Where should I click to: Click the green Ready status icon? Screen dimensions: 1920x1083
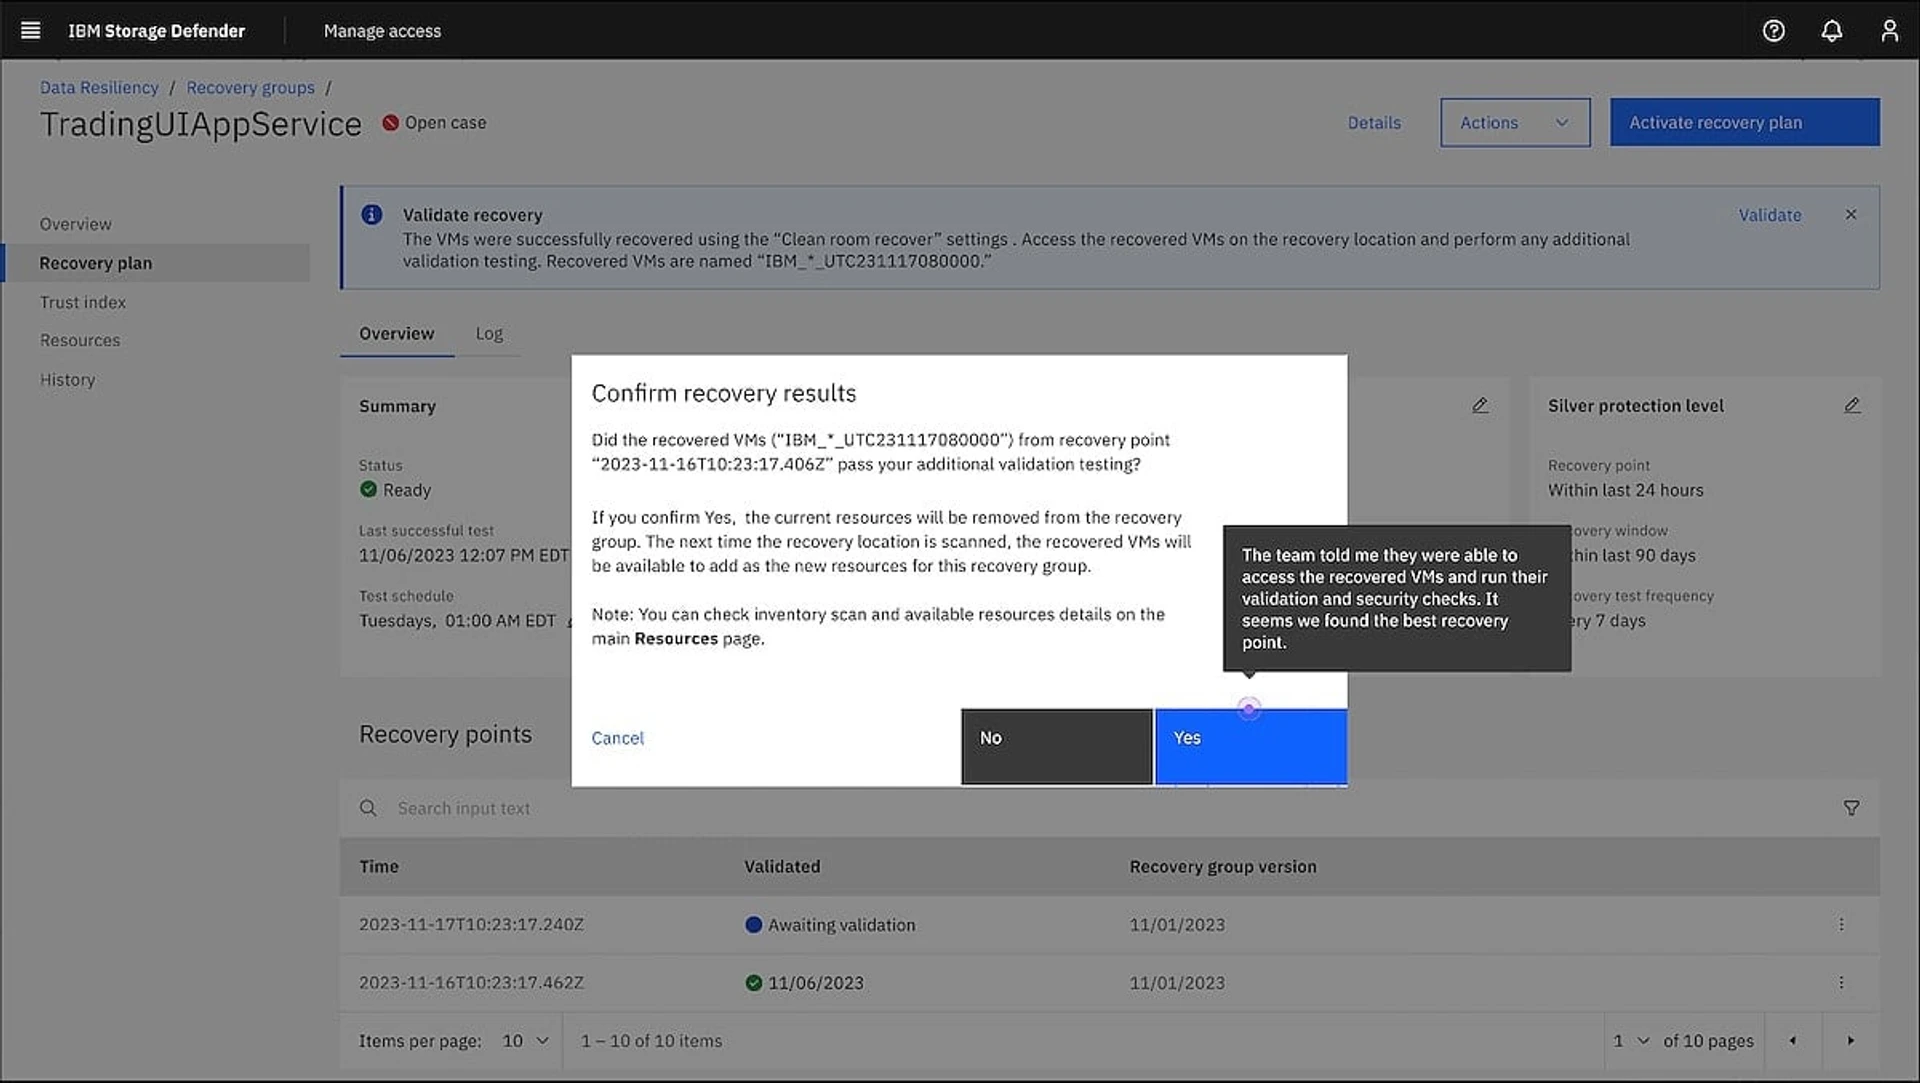coord(368,489)
